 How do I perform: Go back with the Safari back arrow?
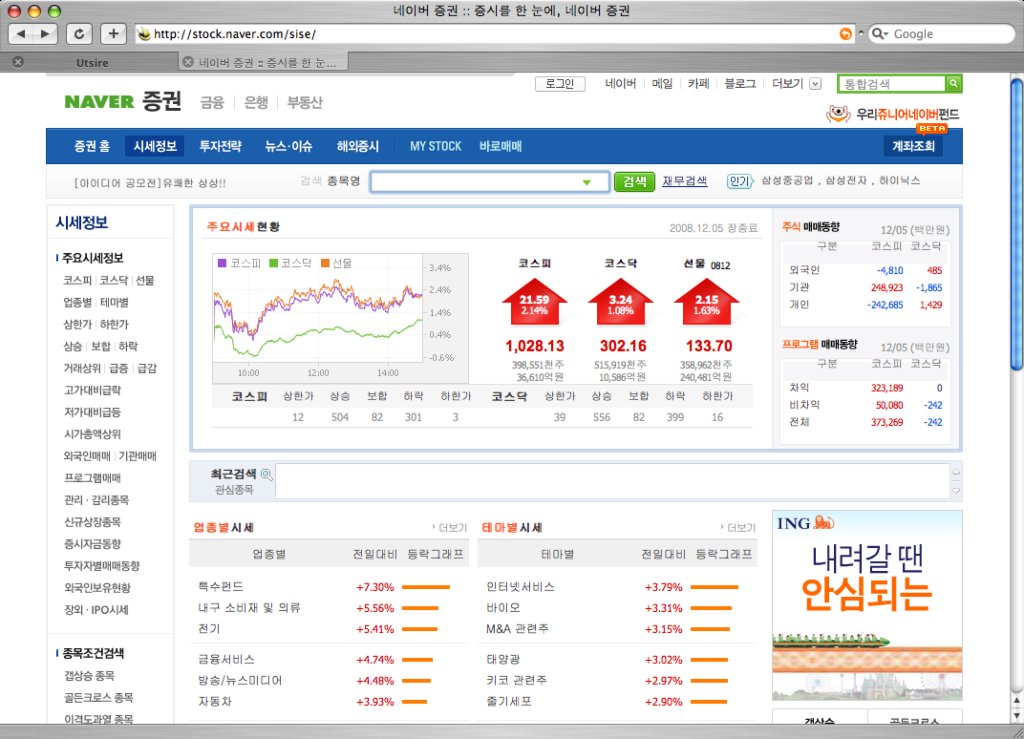(x=21, y=34)
